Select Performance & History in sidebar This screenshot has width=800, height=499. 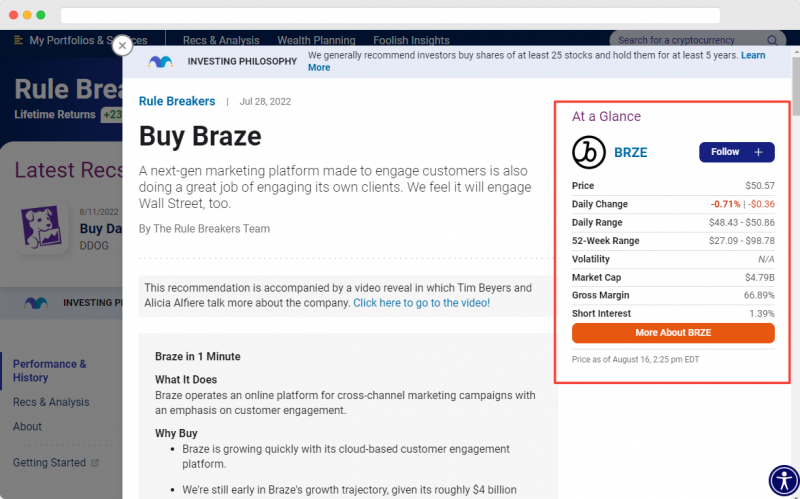[x=49, y=370]
